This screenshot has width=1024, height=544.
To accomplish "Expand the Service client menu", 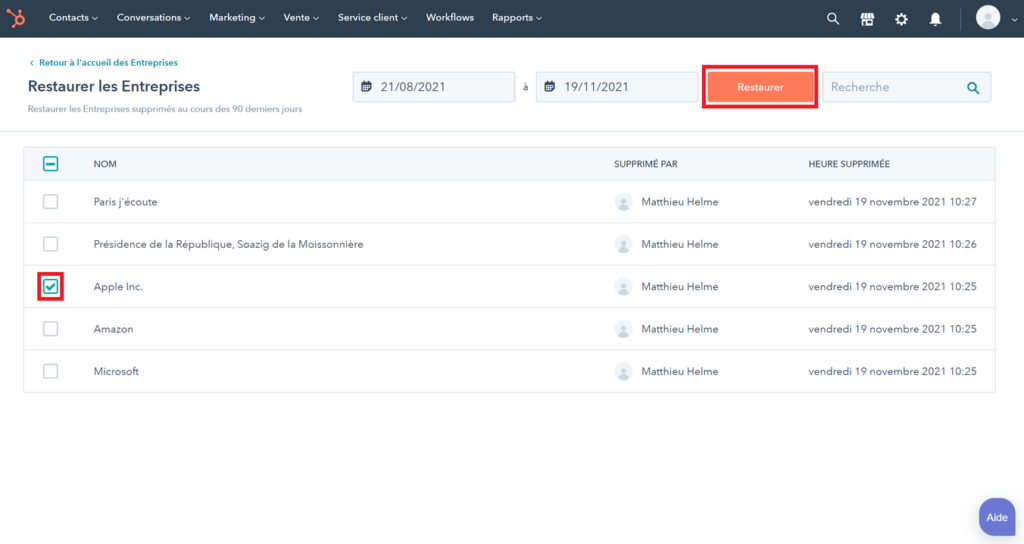I will click(372, 18).
